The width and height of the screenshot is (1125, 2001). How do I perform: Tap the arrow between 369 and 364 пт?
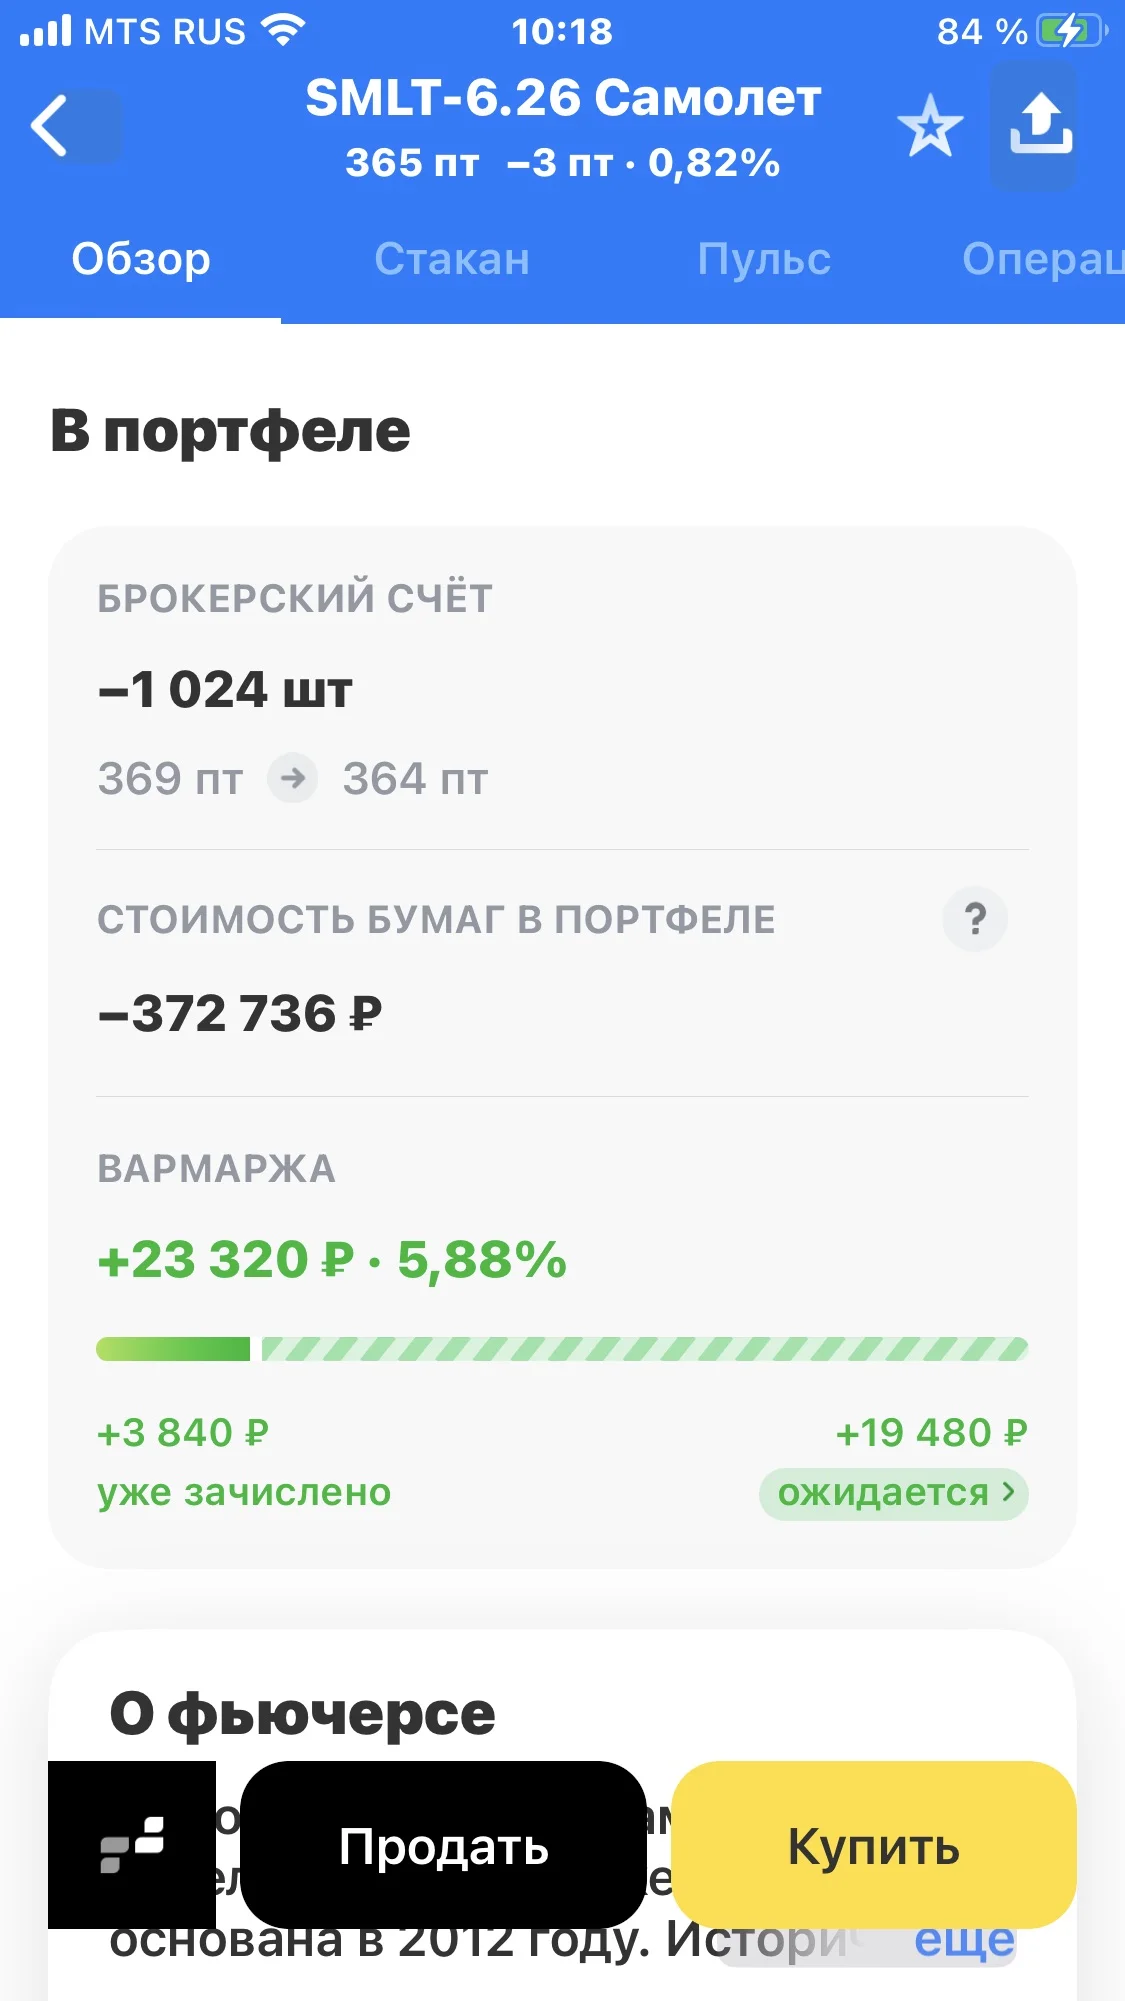tap(293, 777)
